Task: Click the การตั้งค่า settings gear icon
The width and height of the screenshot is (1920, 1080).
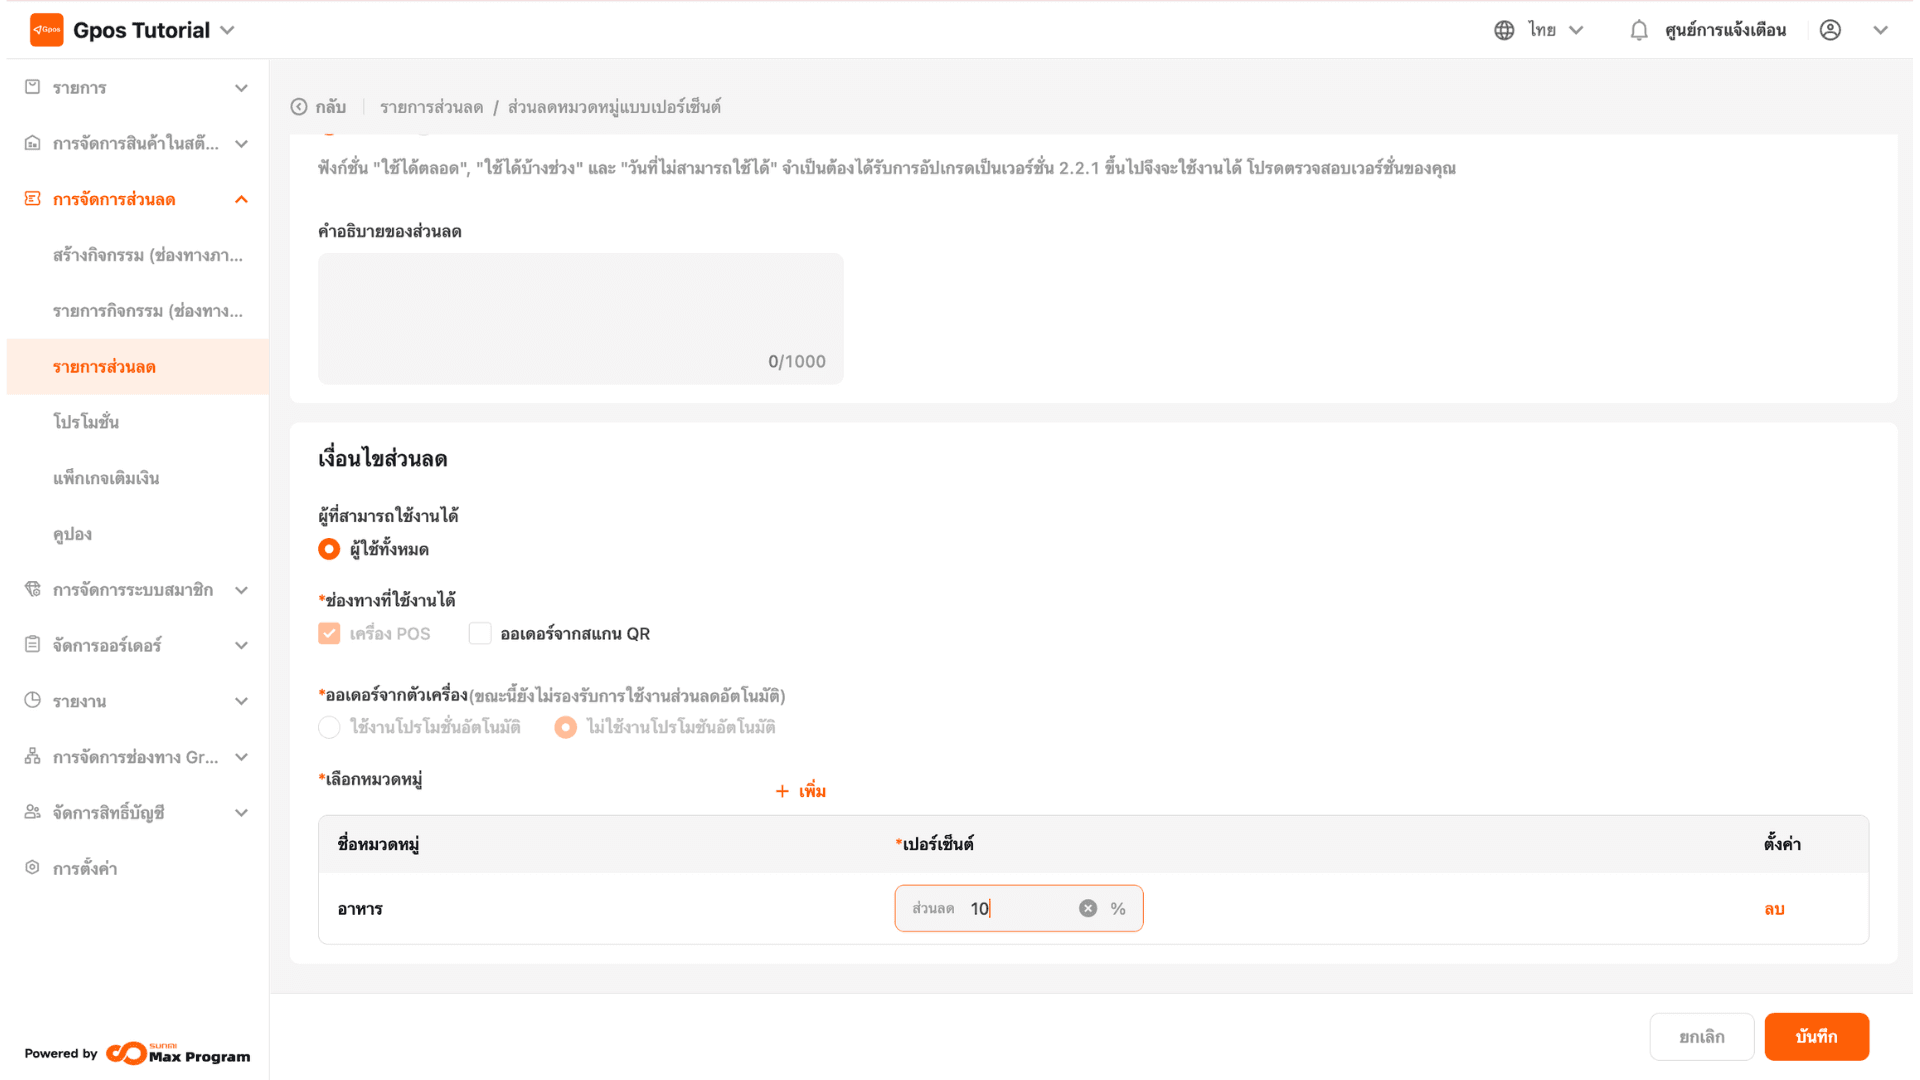Action: (33, 868)
